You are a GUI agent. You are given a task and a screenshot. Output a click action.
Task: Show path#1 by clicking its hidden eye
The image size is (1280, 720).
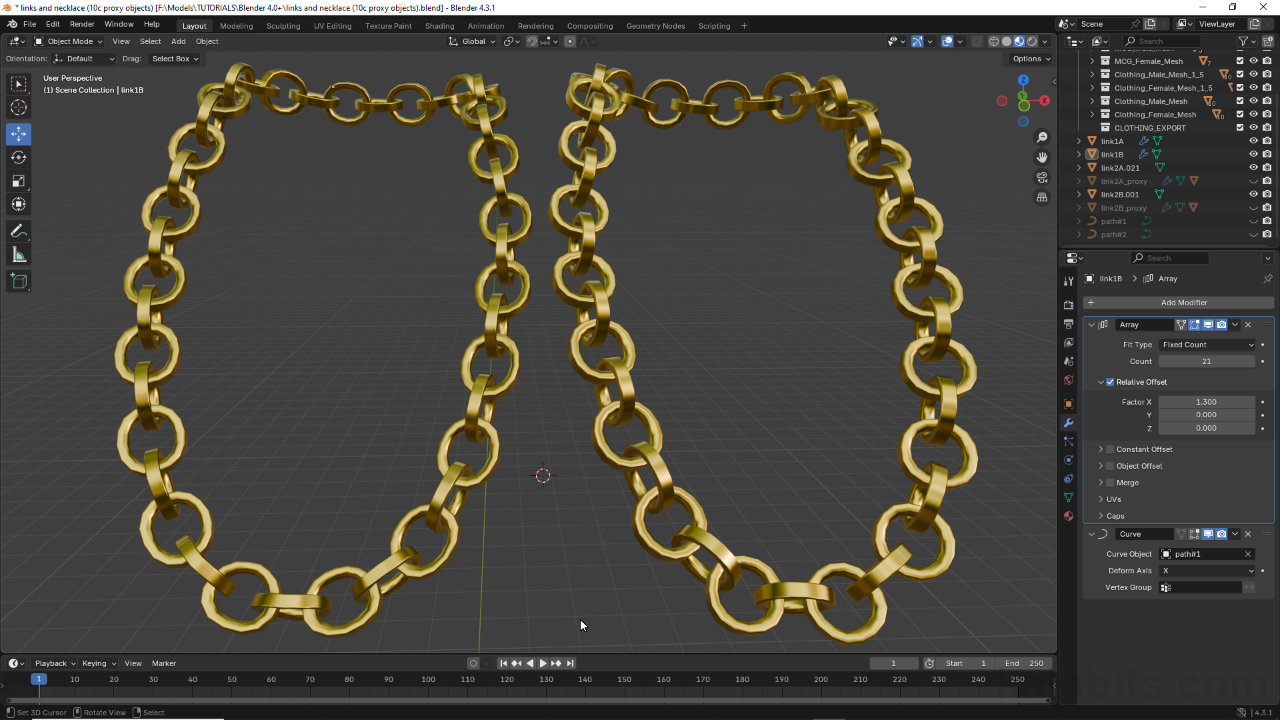coord(1253,221)
